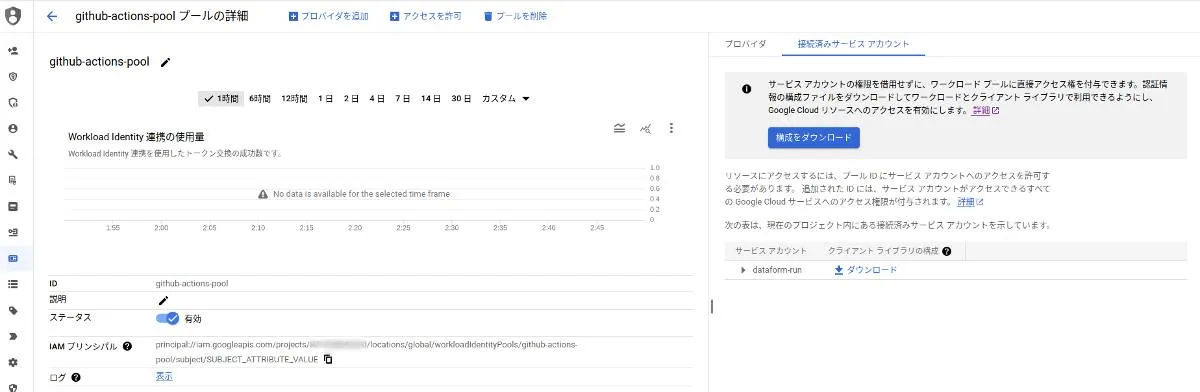Open 詳細 link in the info banner
The height and width of the screenshot is (392, 1200).
[985, 111]
